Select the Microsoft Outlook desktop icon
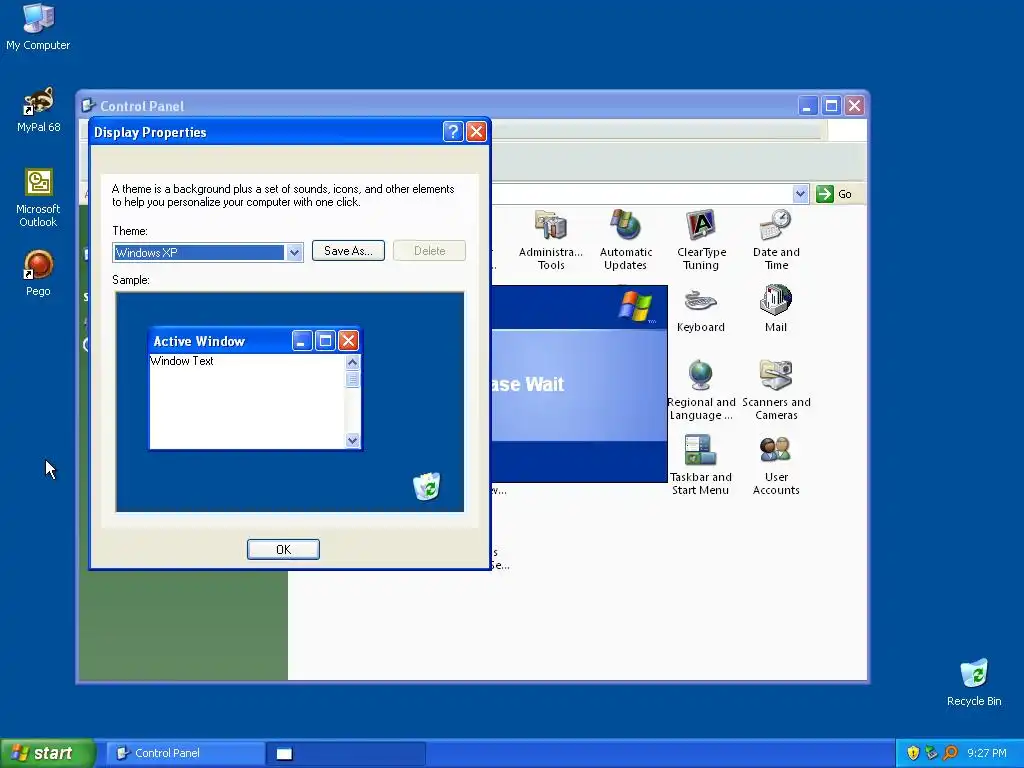Viewport: 1024px width, 768px height. [38, 198]
